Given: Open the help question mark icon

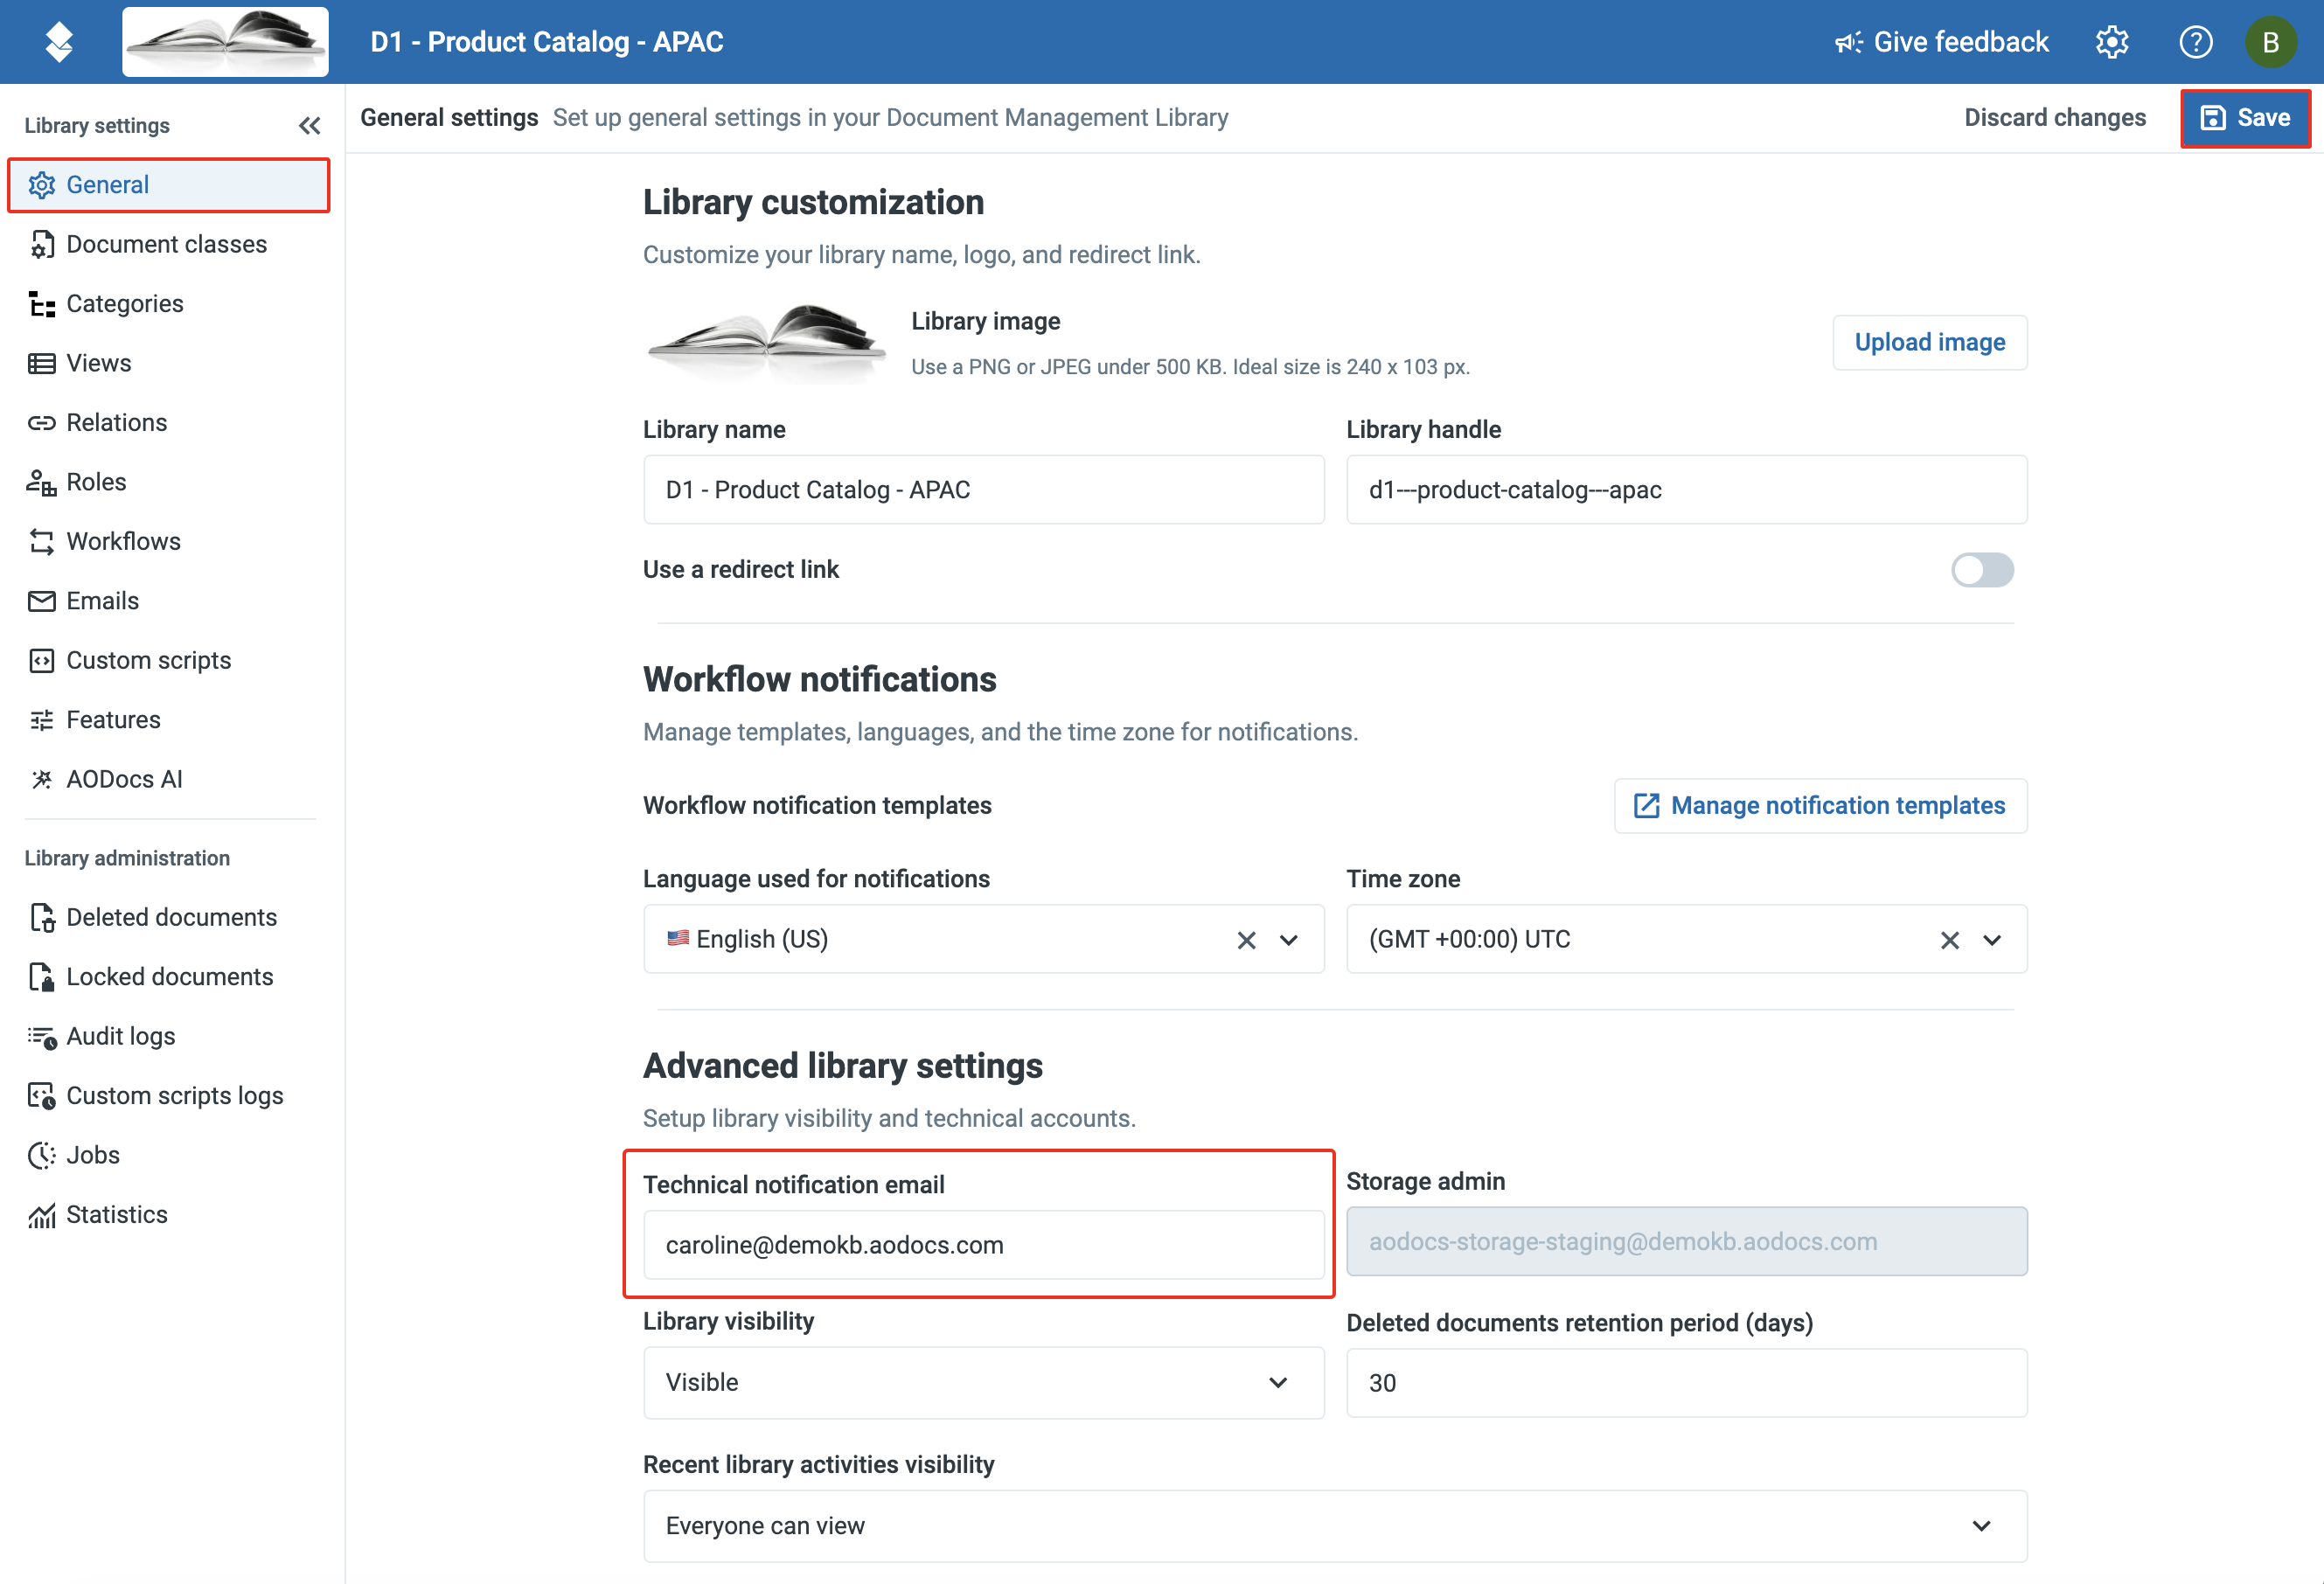Looking at the screenshot, I should (2195, 41).
